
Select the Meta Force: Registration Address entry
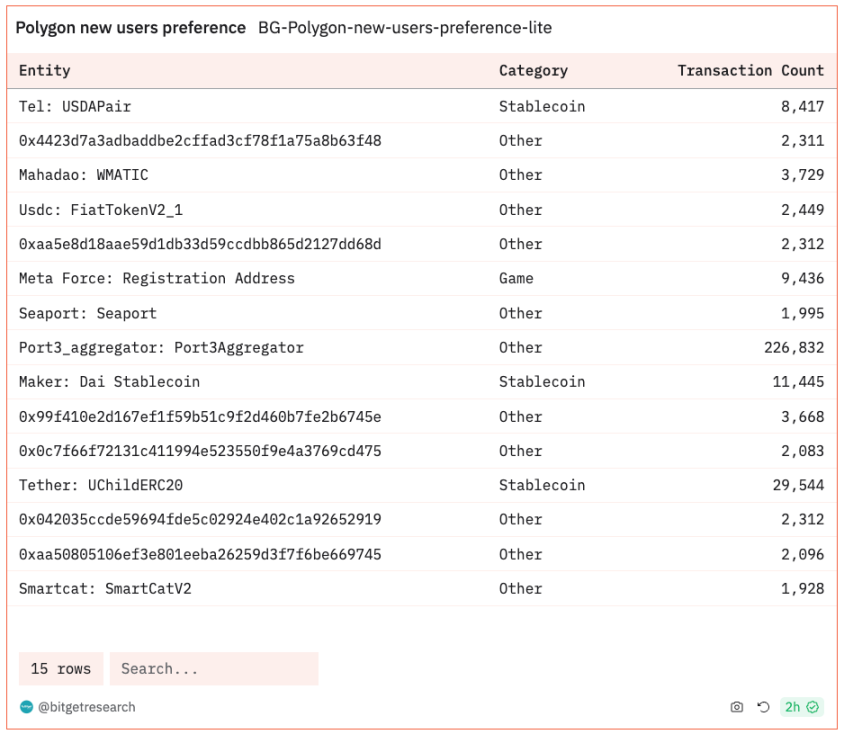pos(157,278)
